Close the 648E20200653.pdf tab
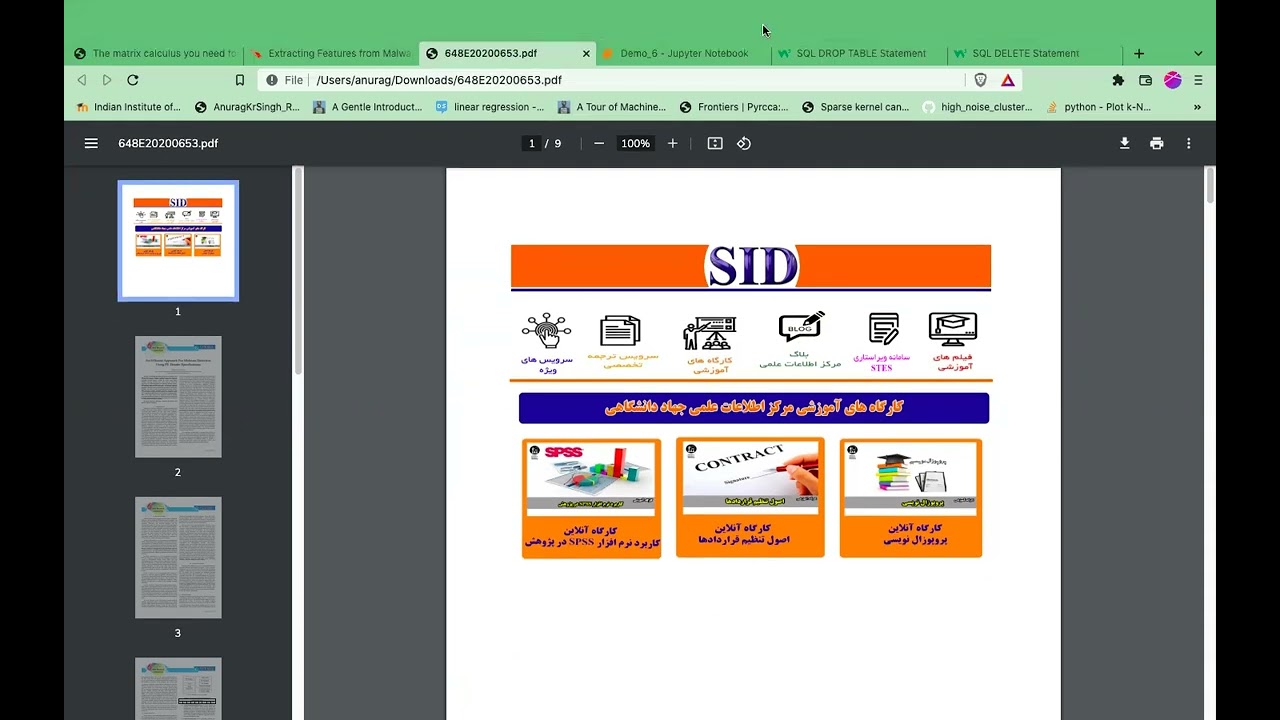Viewport: 1280px width, 720px height. click(x=586, y=53)
